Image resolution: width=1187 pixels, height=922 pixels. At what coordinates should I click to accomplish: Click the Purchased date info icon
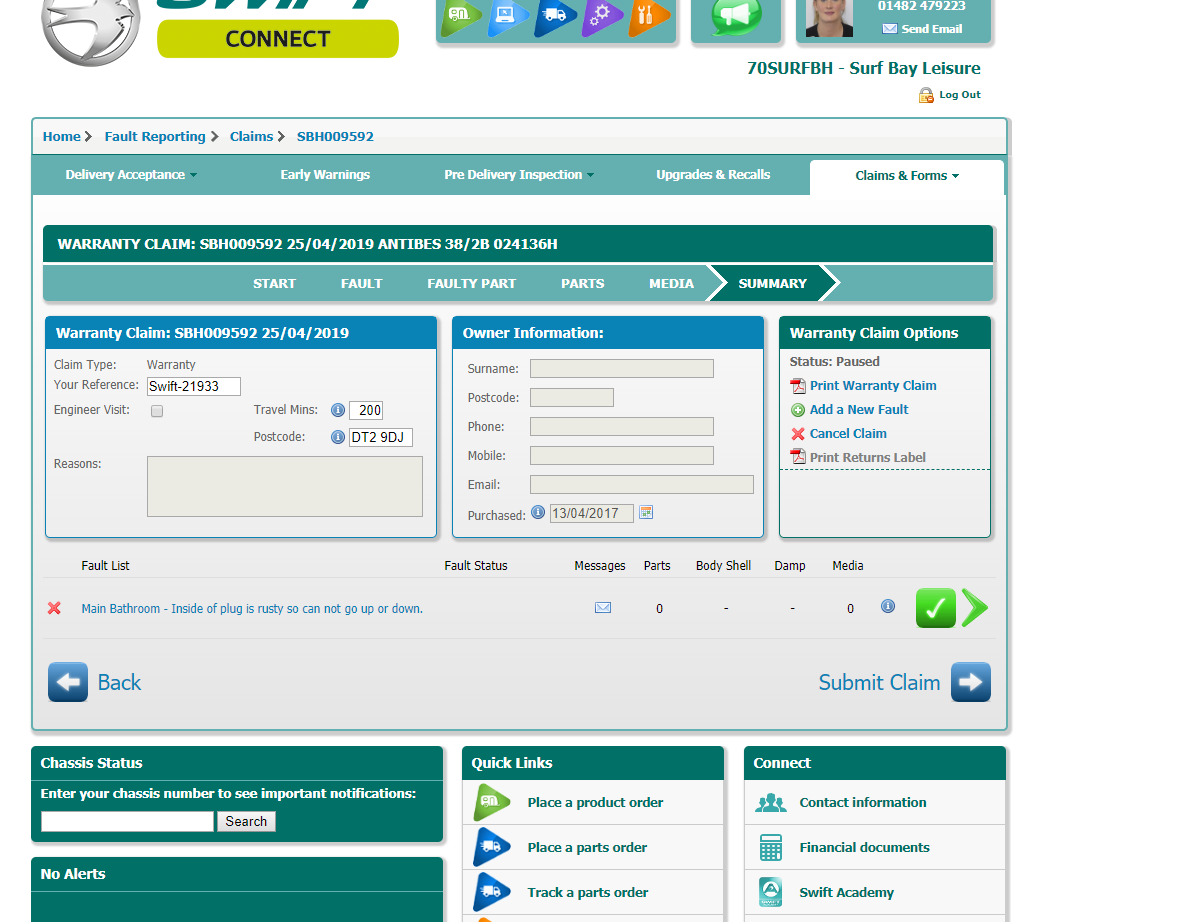click(x=537, y=512)
